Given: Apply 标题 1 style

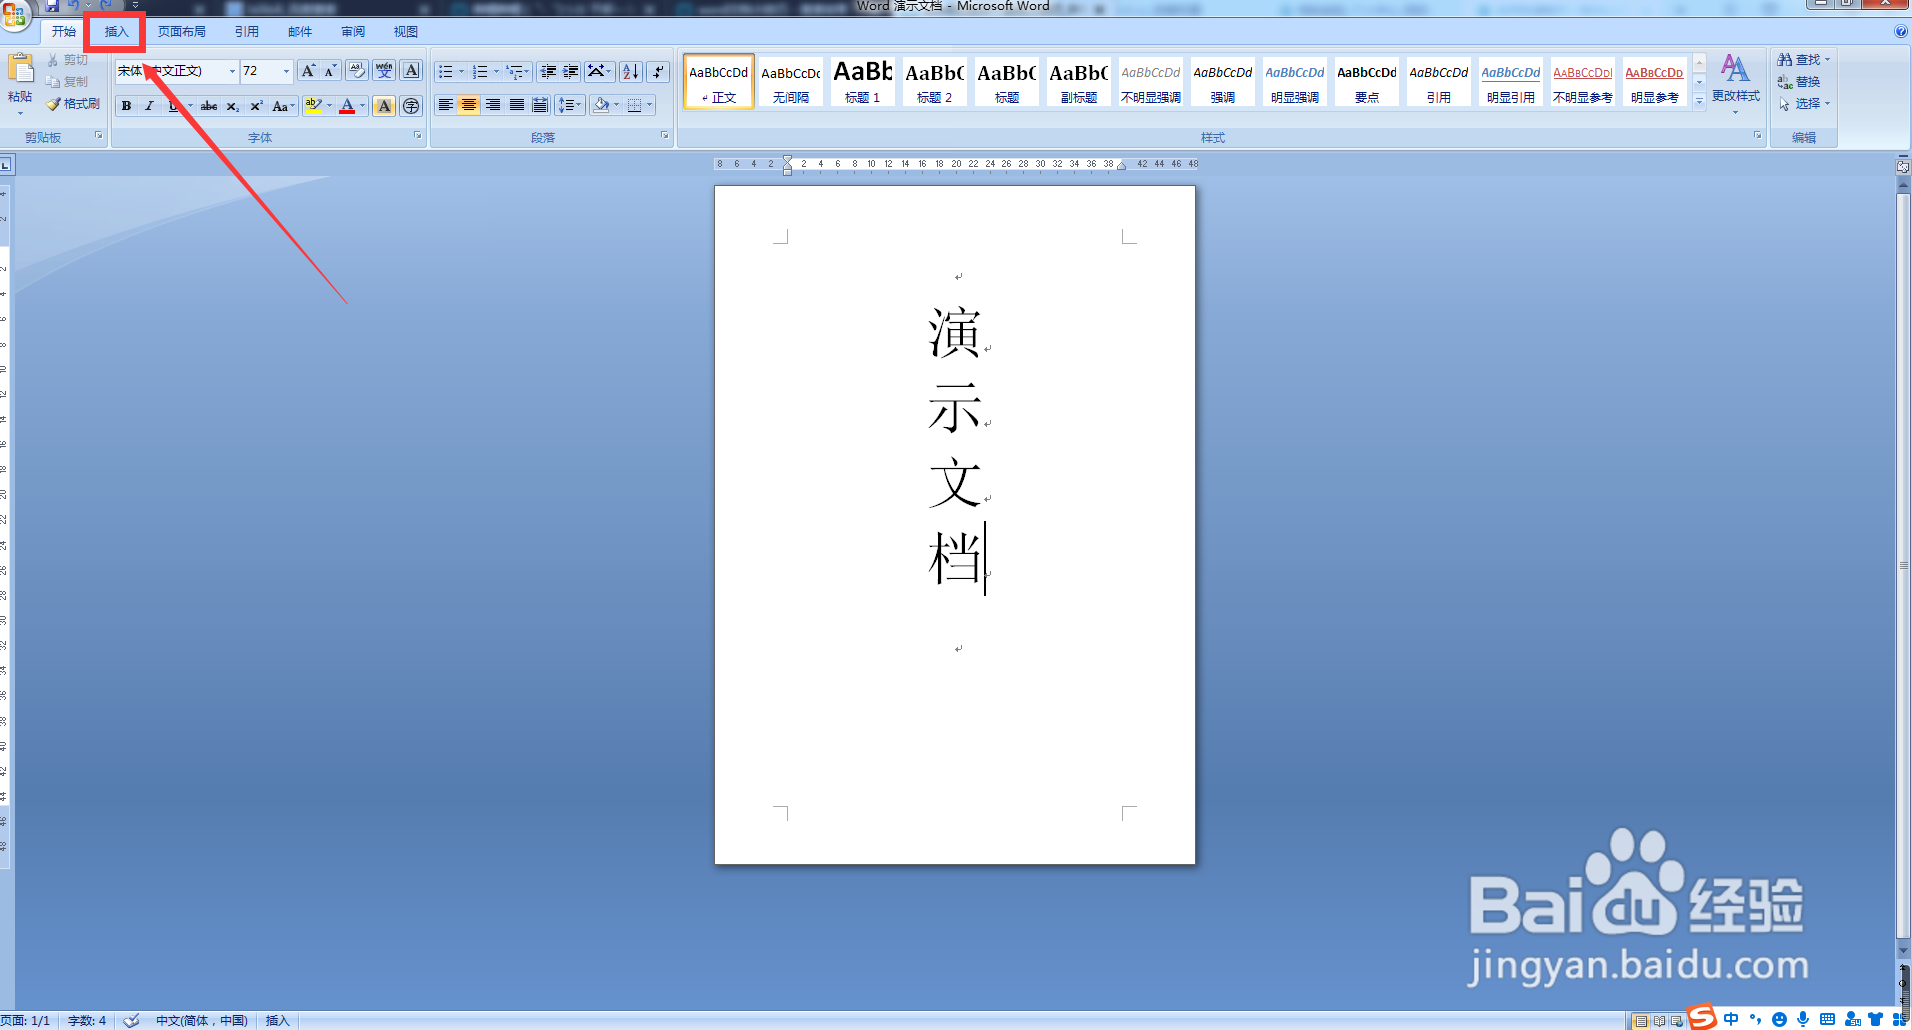Looking at the screenshot, I should click(863, 81).
